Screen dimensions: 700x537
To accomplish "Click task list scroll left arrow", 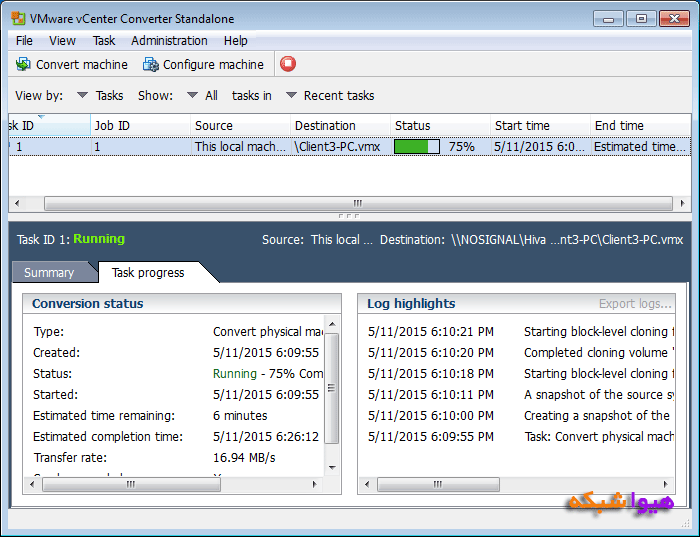I will 17,204.
